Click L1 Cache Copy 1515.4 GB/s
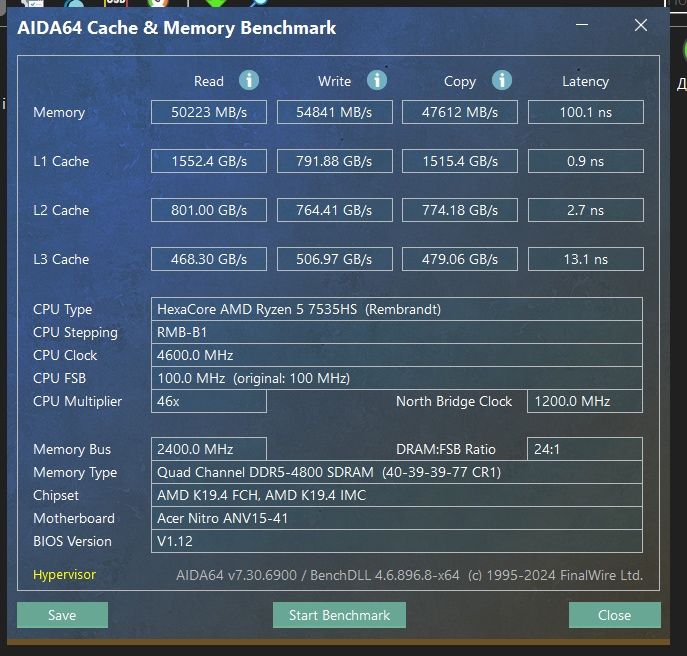687x656 pixels. (460, 161)
